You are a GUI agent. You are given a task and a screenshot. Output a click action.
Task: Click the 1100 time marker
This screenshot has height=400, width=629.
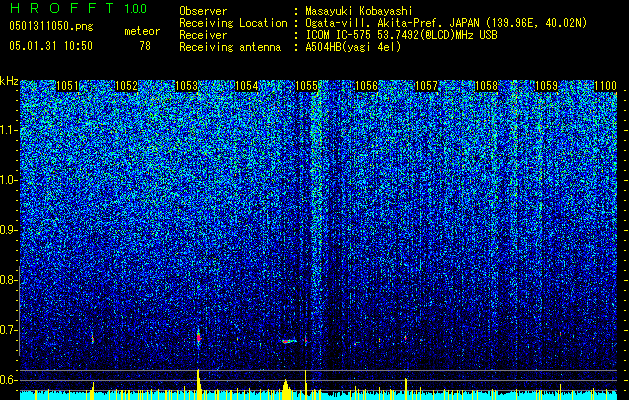pos(605,86)
